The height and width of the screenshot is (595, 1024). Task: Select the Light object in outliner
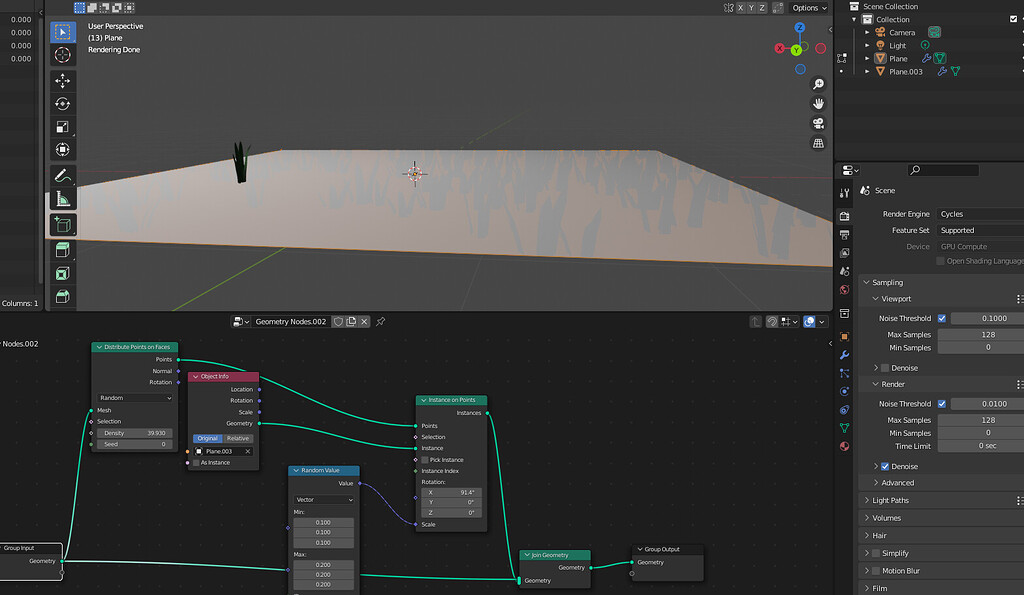point(897,46)
